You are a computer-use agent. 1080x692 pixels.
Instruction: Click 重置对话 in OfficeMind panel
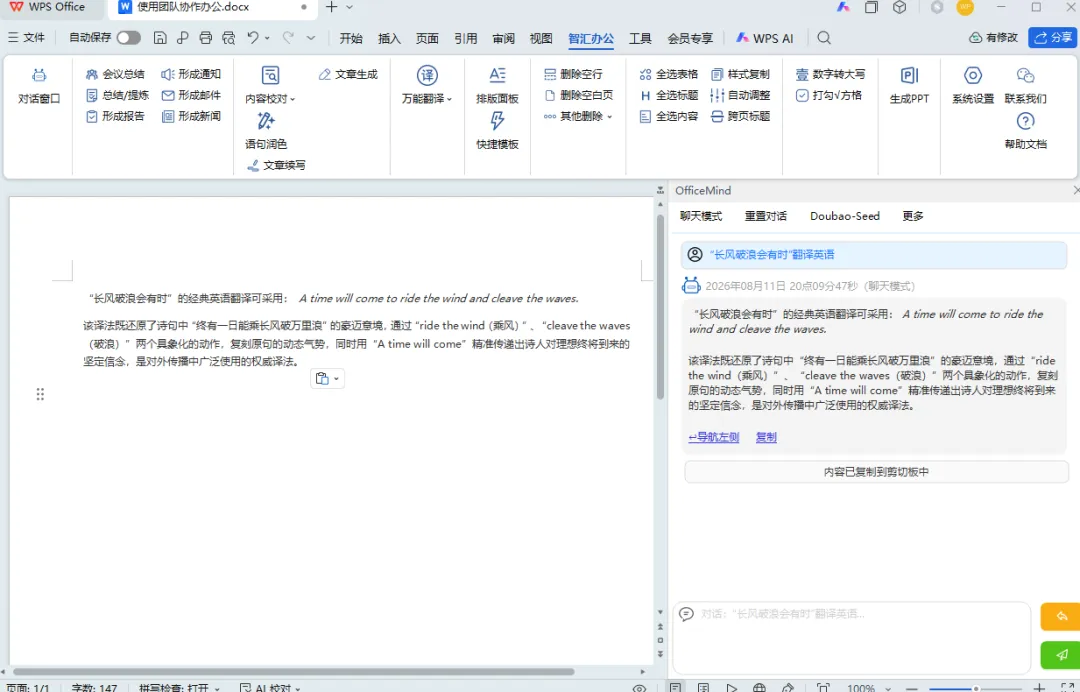765,216
